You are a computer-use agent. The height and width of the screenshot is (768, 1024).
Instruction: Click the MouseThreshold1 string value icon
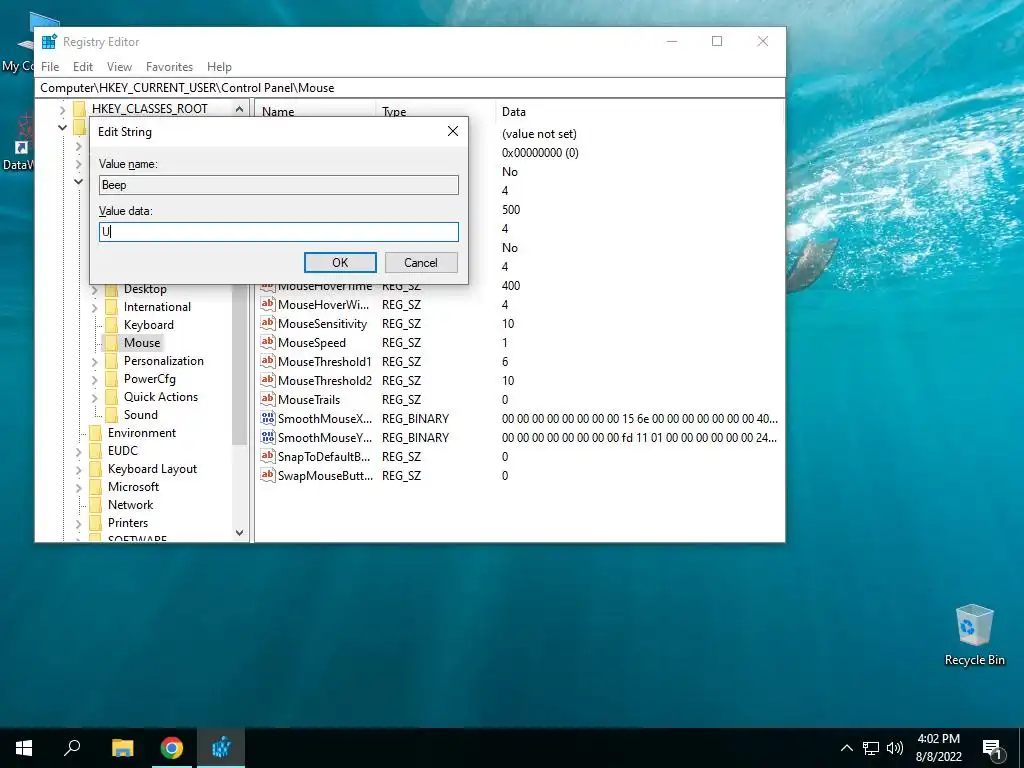[x=267, y=361]
